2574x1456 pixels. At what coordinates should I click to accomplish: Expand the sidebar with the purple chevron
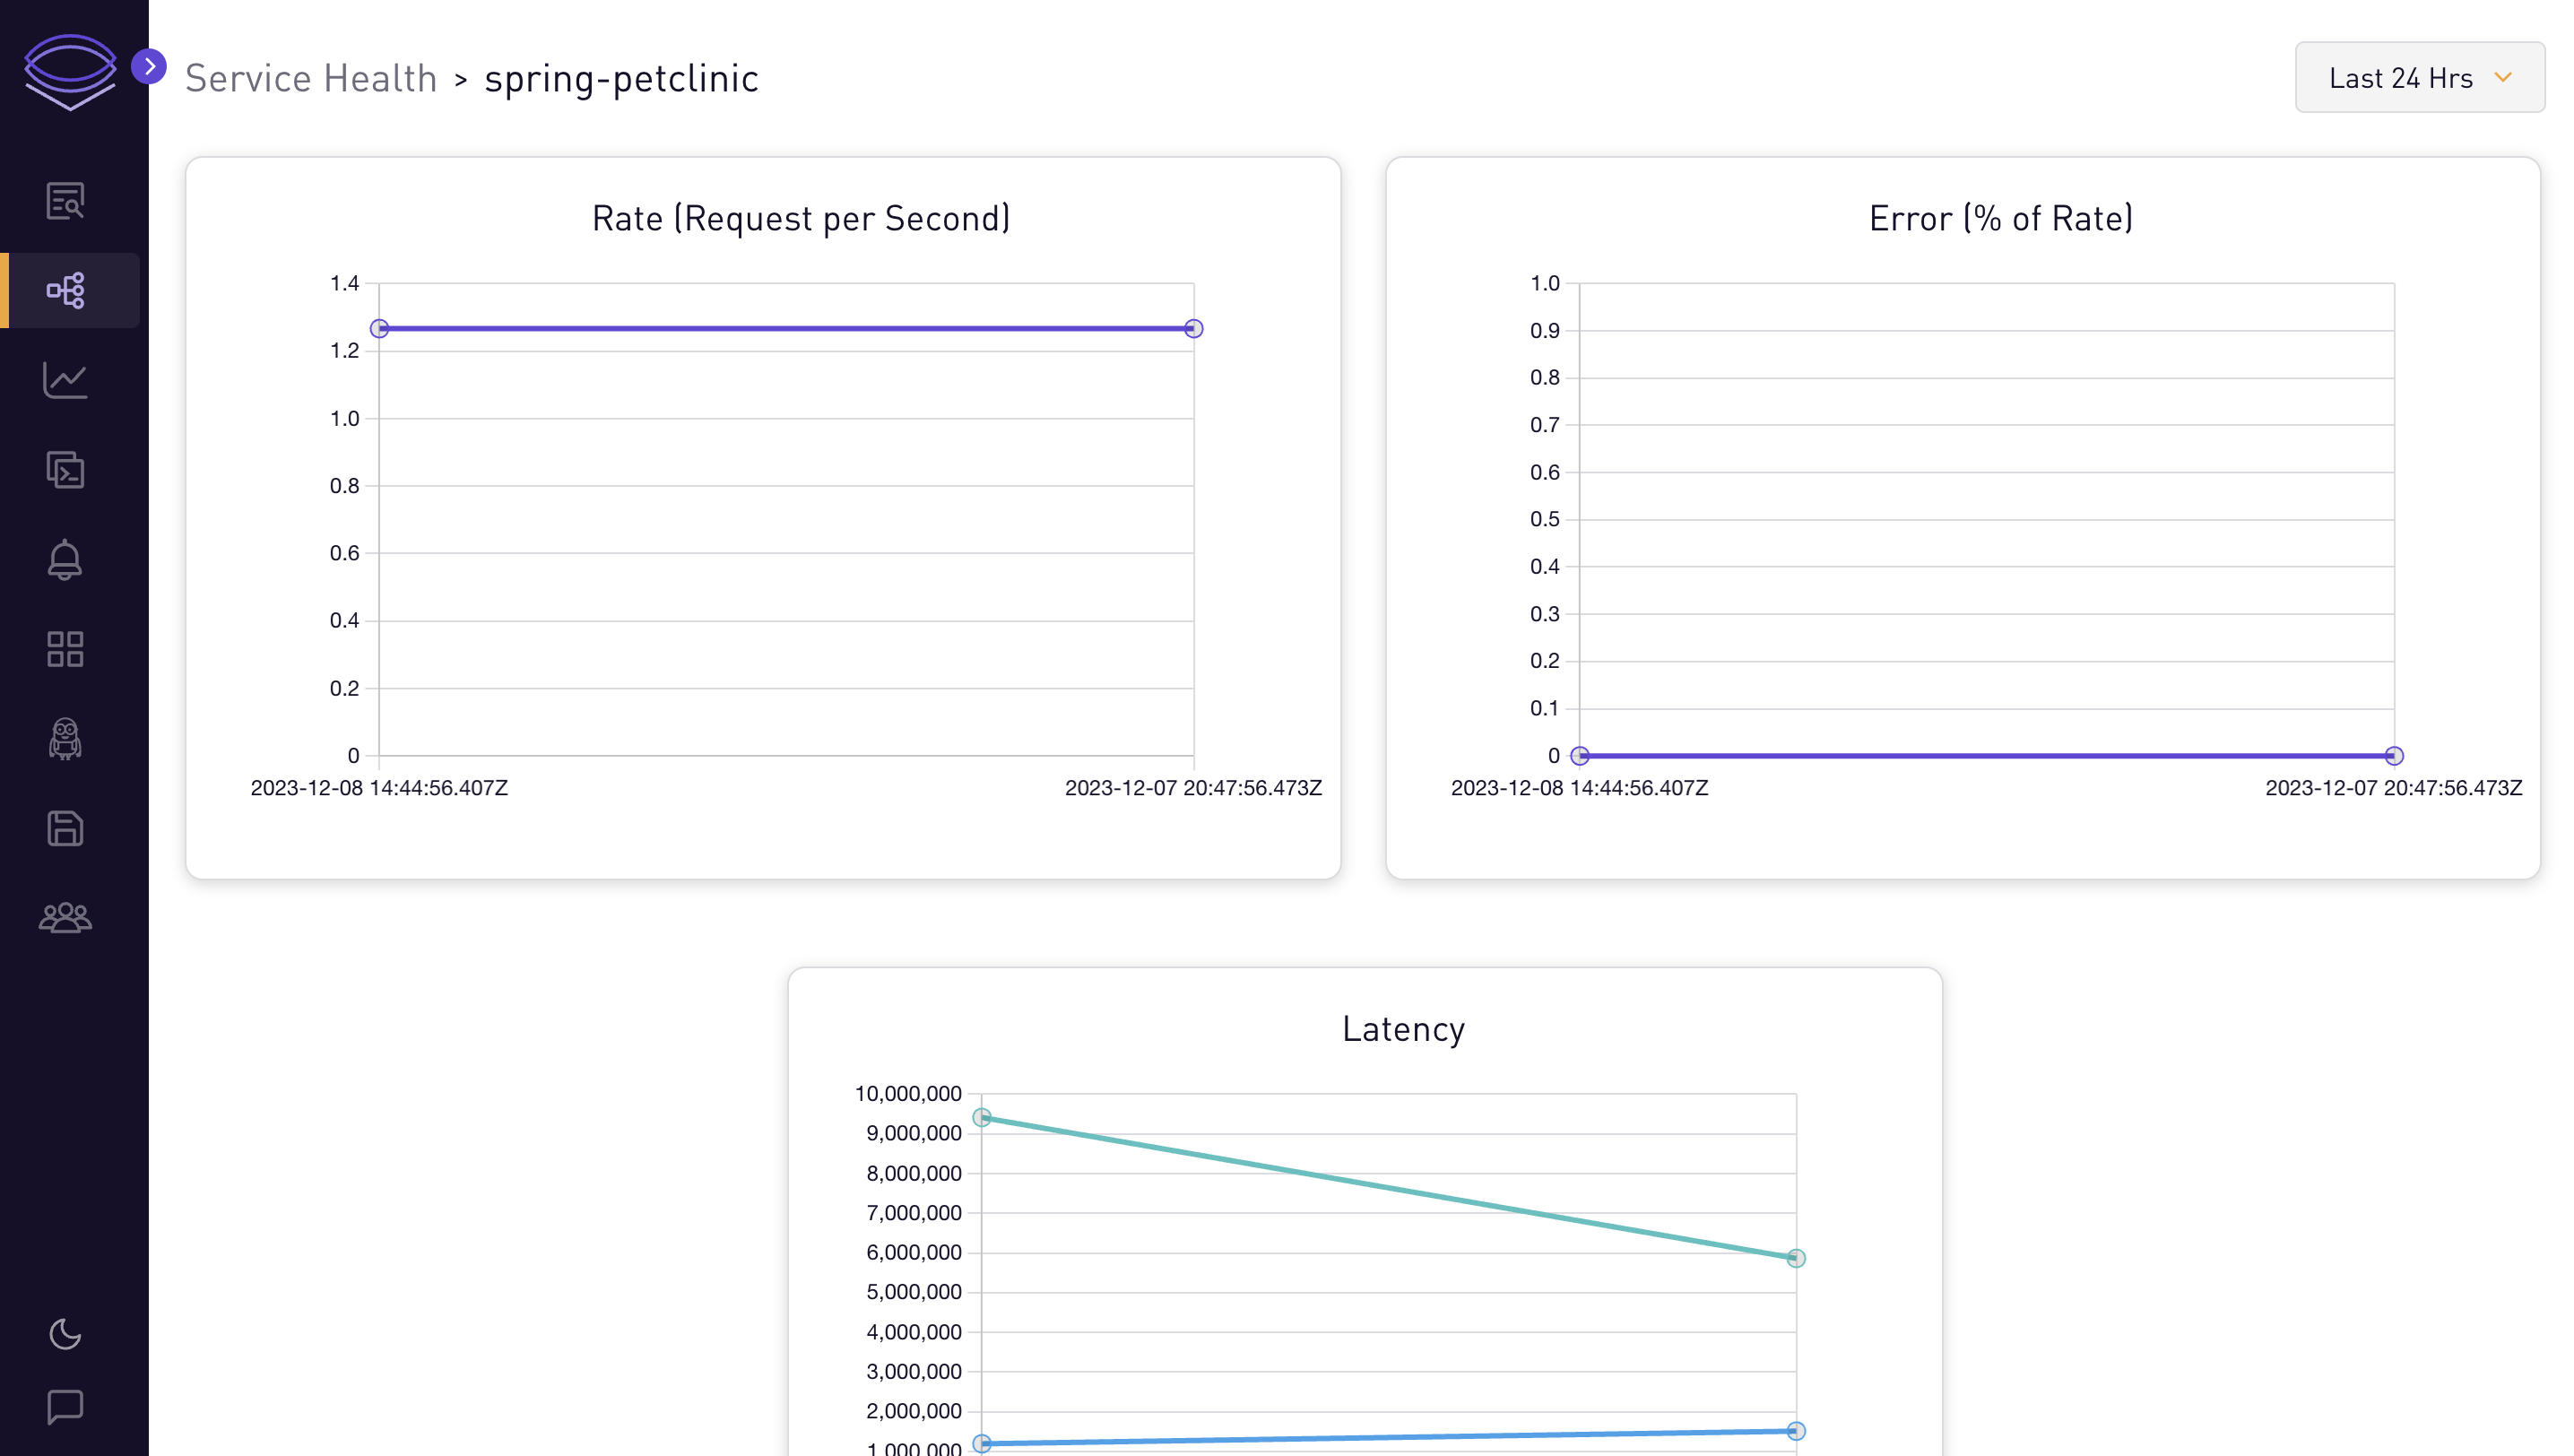coord(149,67)
